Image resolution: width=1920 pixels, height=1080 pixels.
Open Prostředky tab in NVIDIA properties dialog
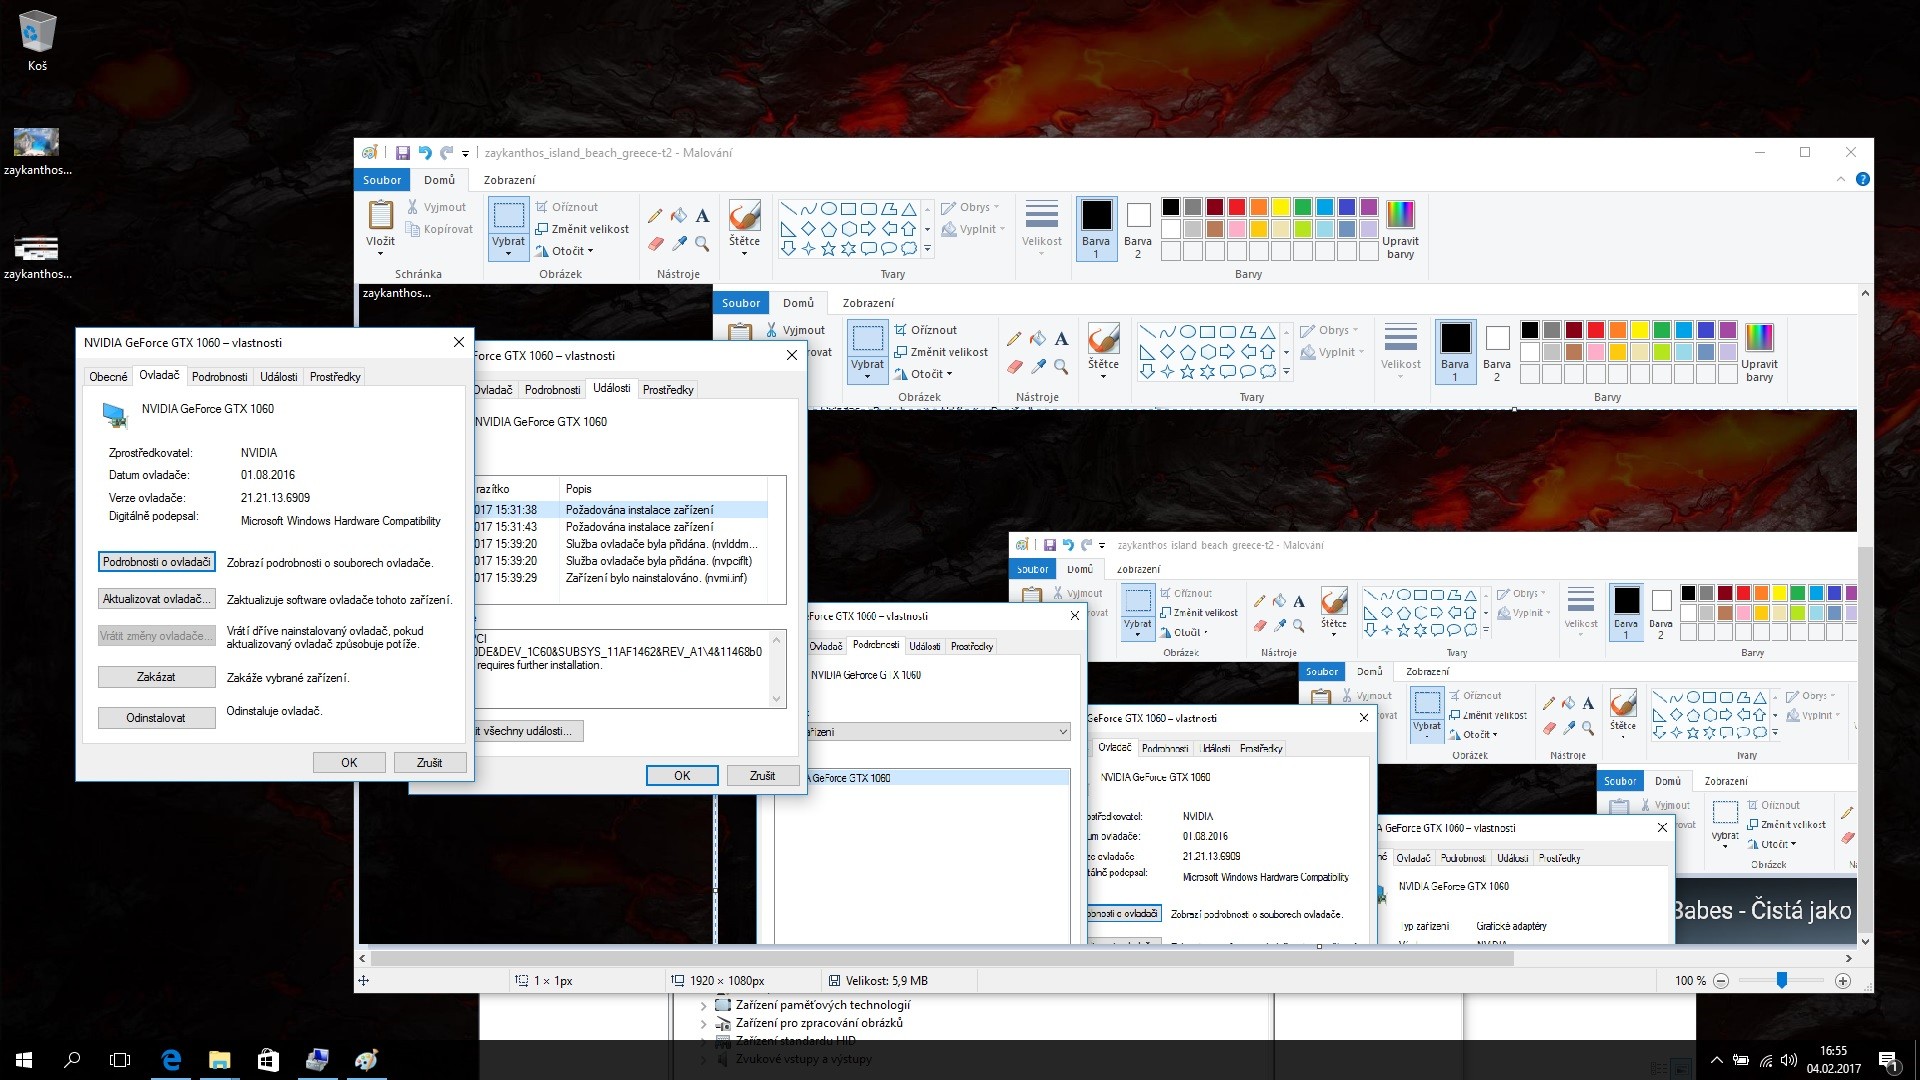(335, 377)
